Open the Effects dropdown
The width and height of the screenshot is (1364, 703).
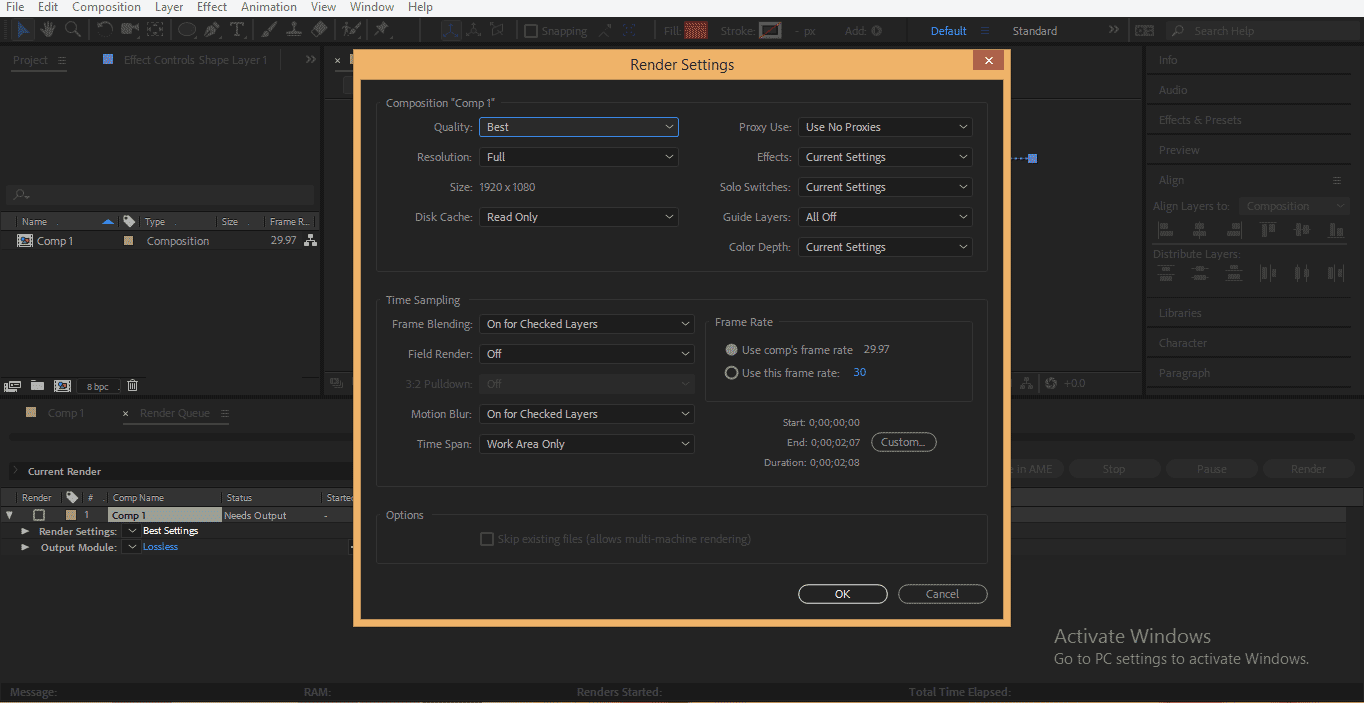tap(885, 157)
